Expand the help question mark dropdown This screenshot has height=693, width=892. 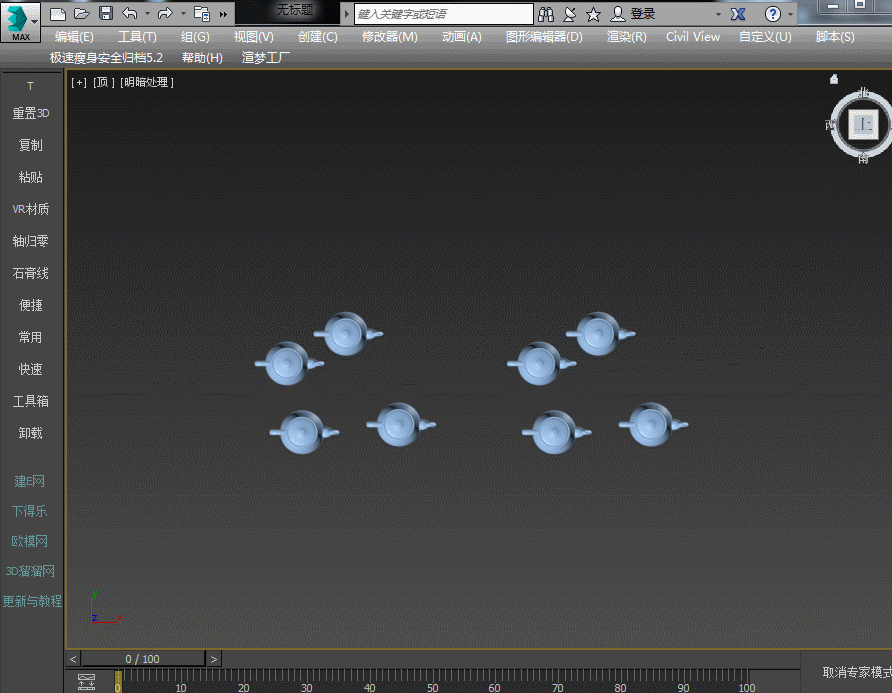click(x=790, y=14)
